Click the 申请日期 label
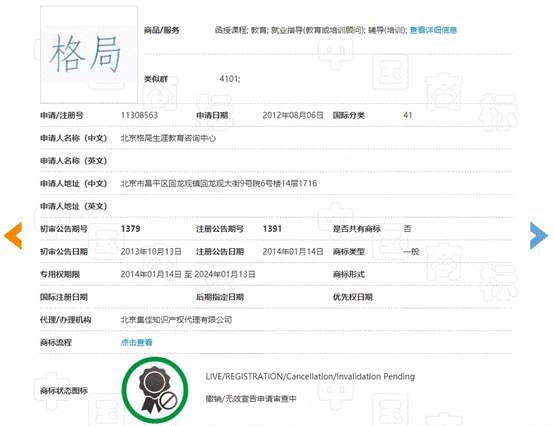Viewport: 553px width, 426px height. point(212,115)
